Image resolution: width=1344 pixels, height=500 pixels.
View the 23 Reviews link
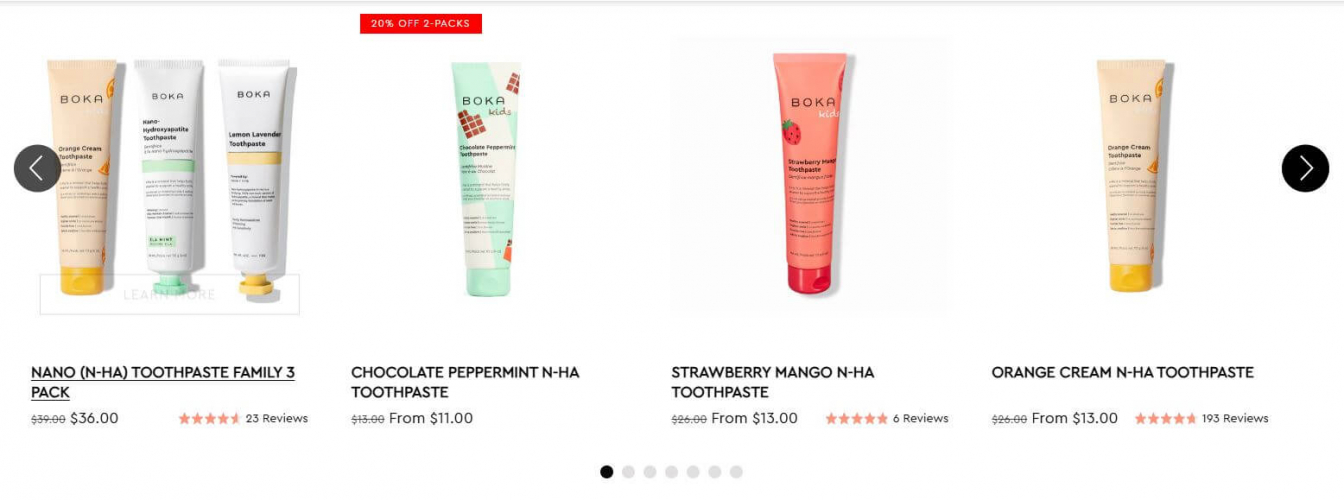[x=277, y=419]
